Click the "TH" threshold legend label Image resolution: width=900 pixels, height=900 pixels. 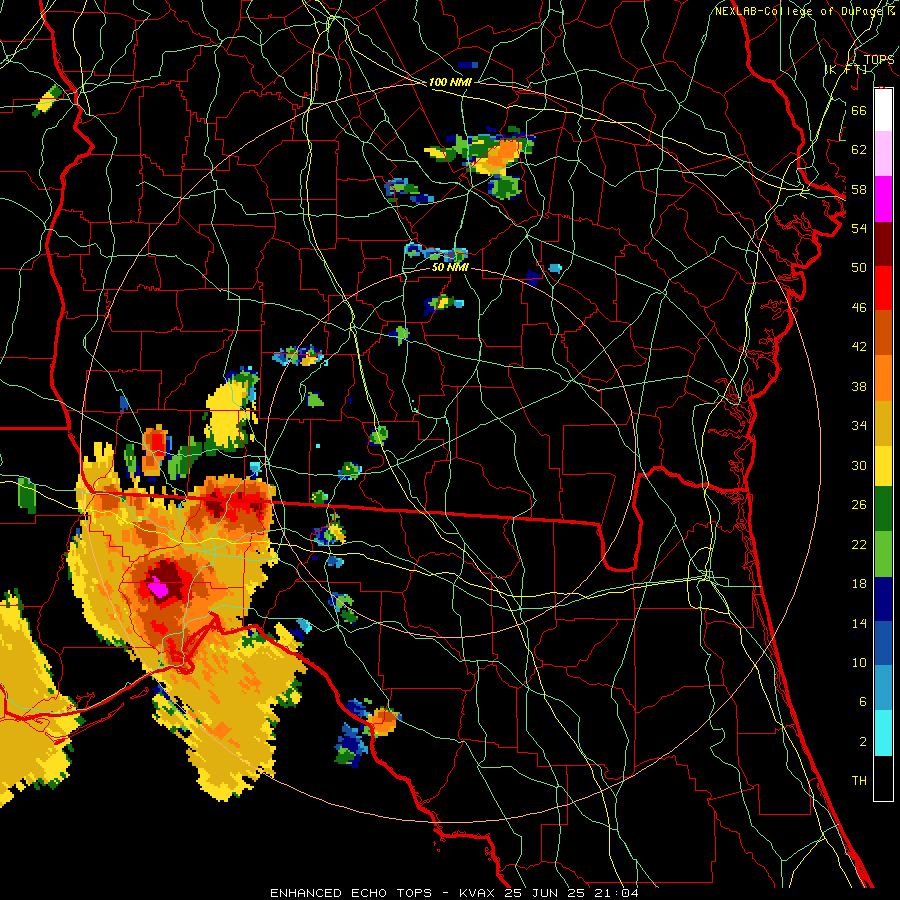[x=859, y=781]
